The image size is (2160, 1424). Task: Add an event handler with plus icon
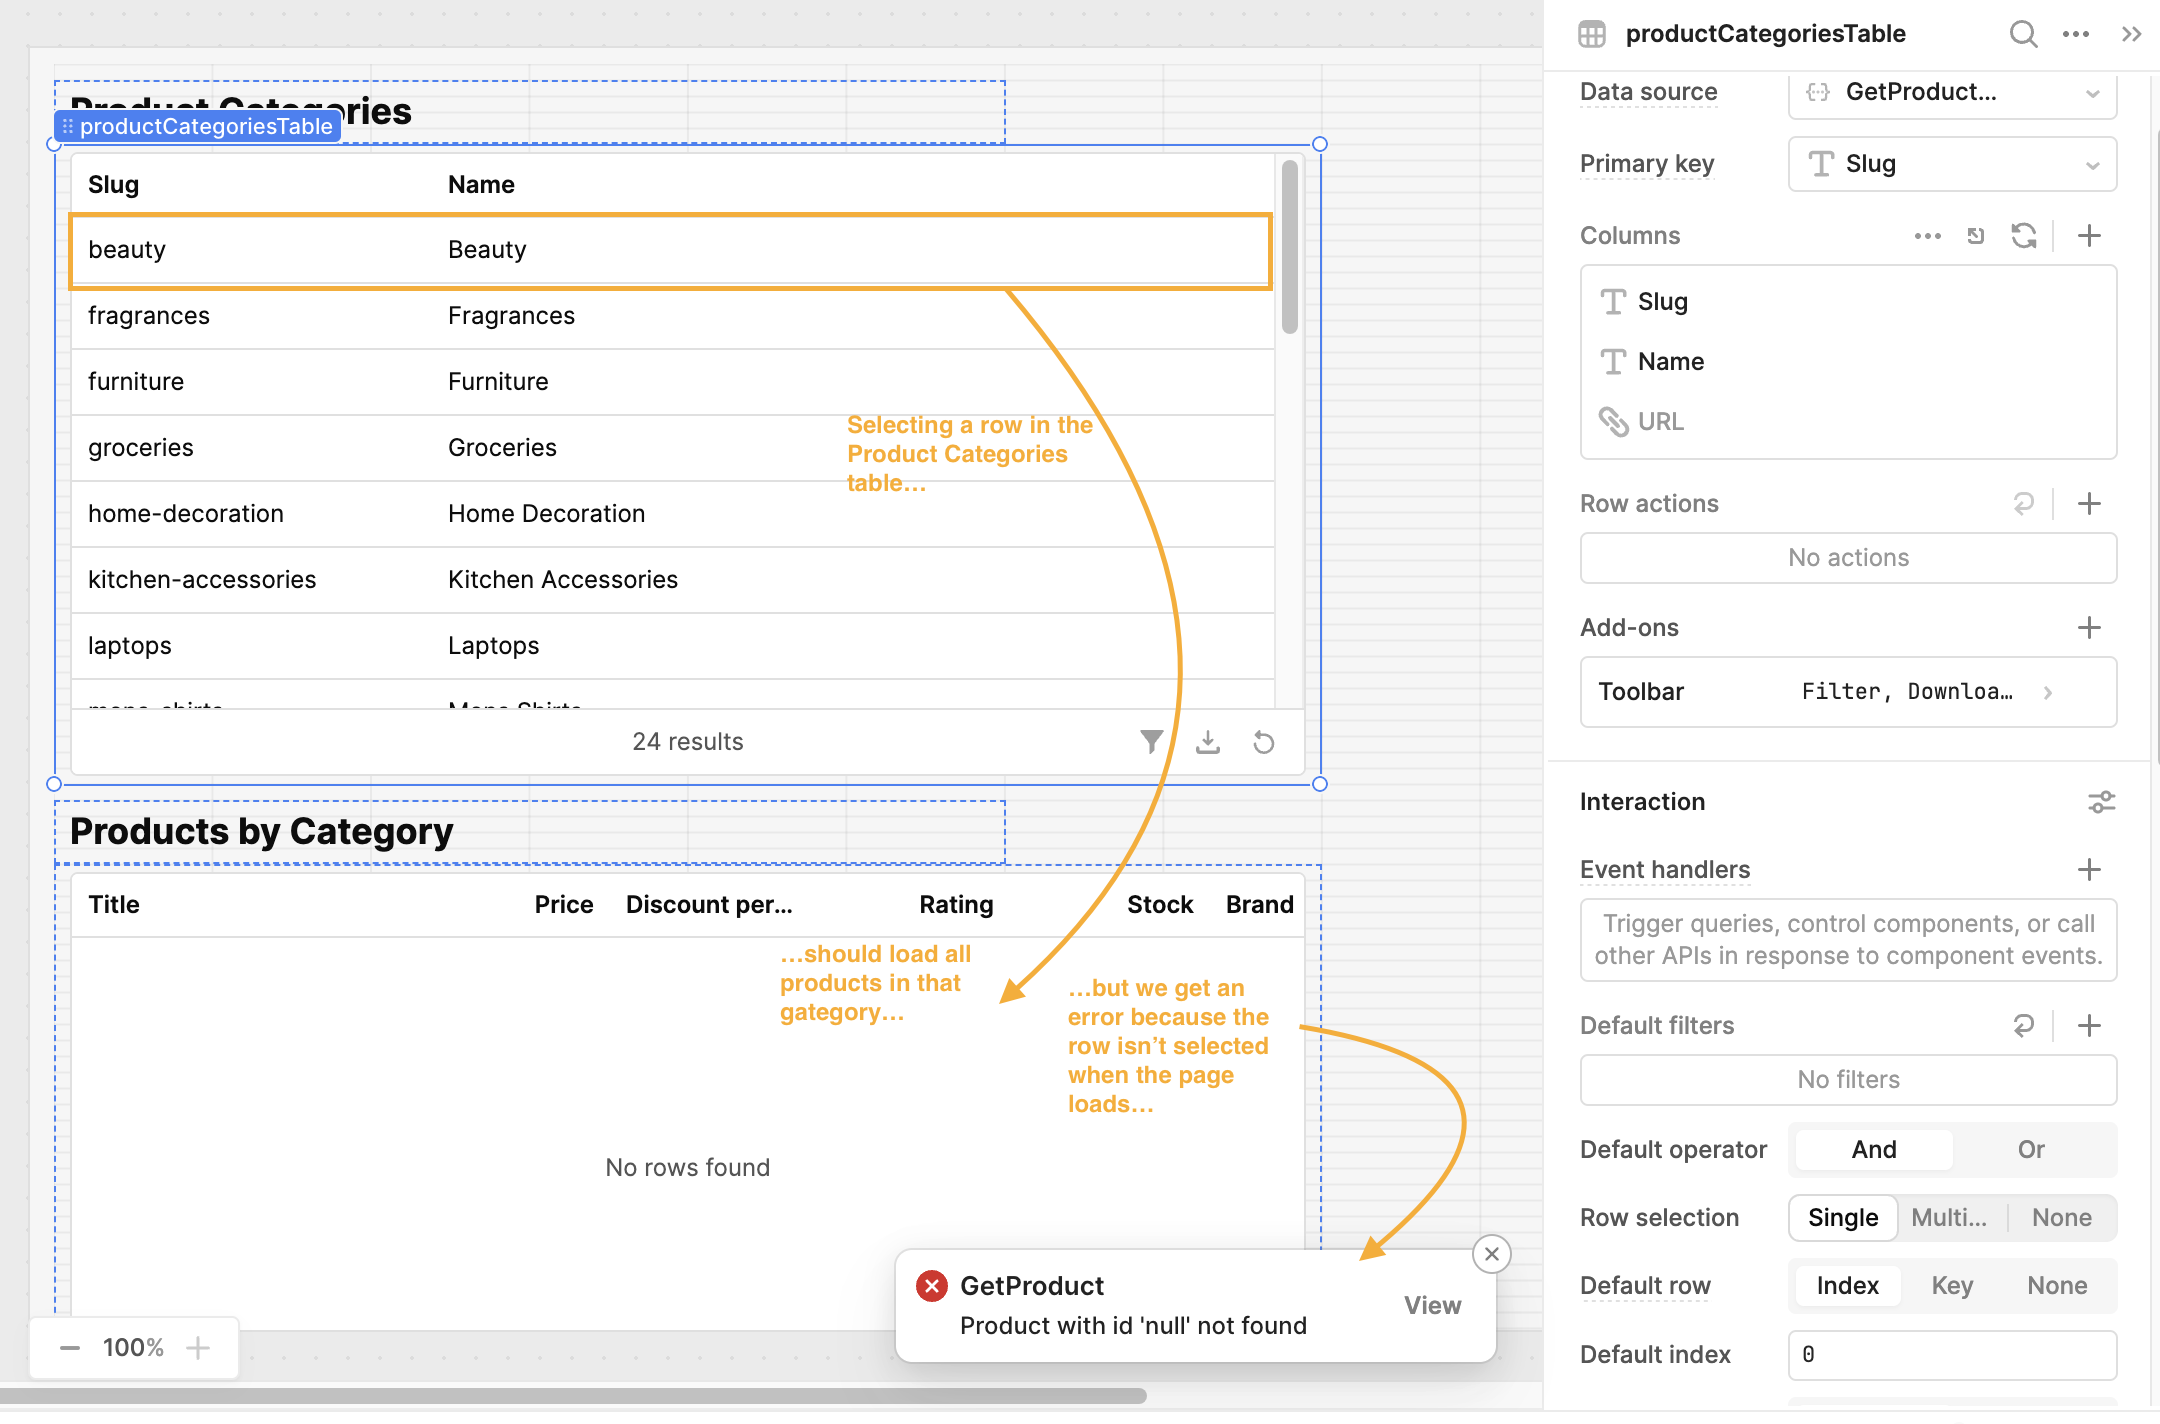point(2089,870)
